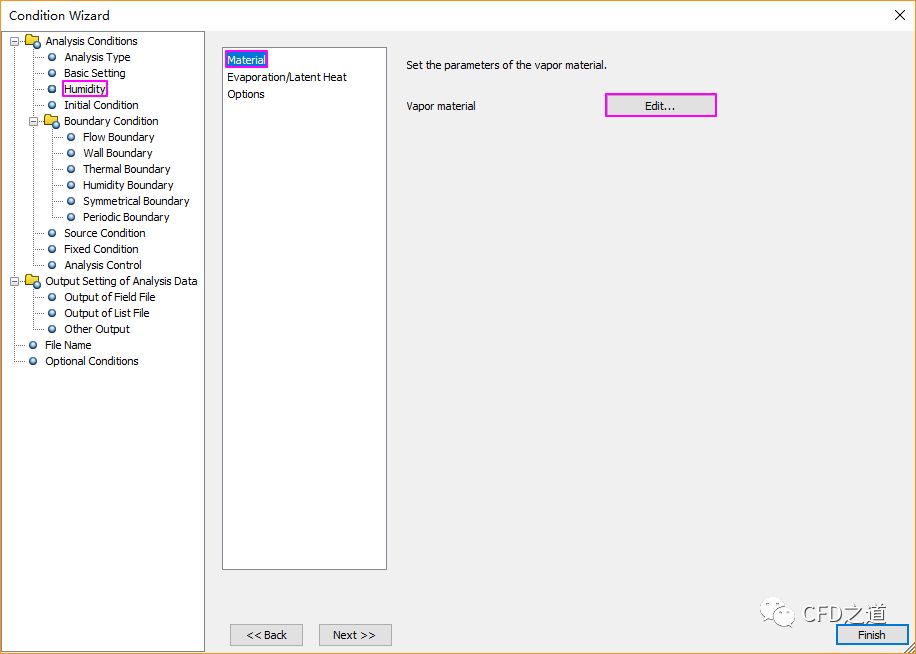The image size is (916, 654).
Task: Select the Humidity tree item
Action: click(85, 89)
